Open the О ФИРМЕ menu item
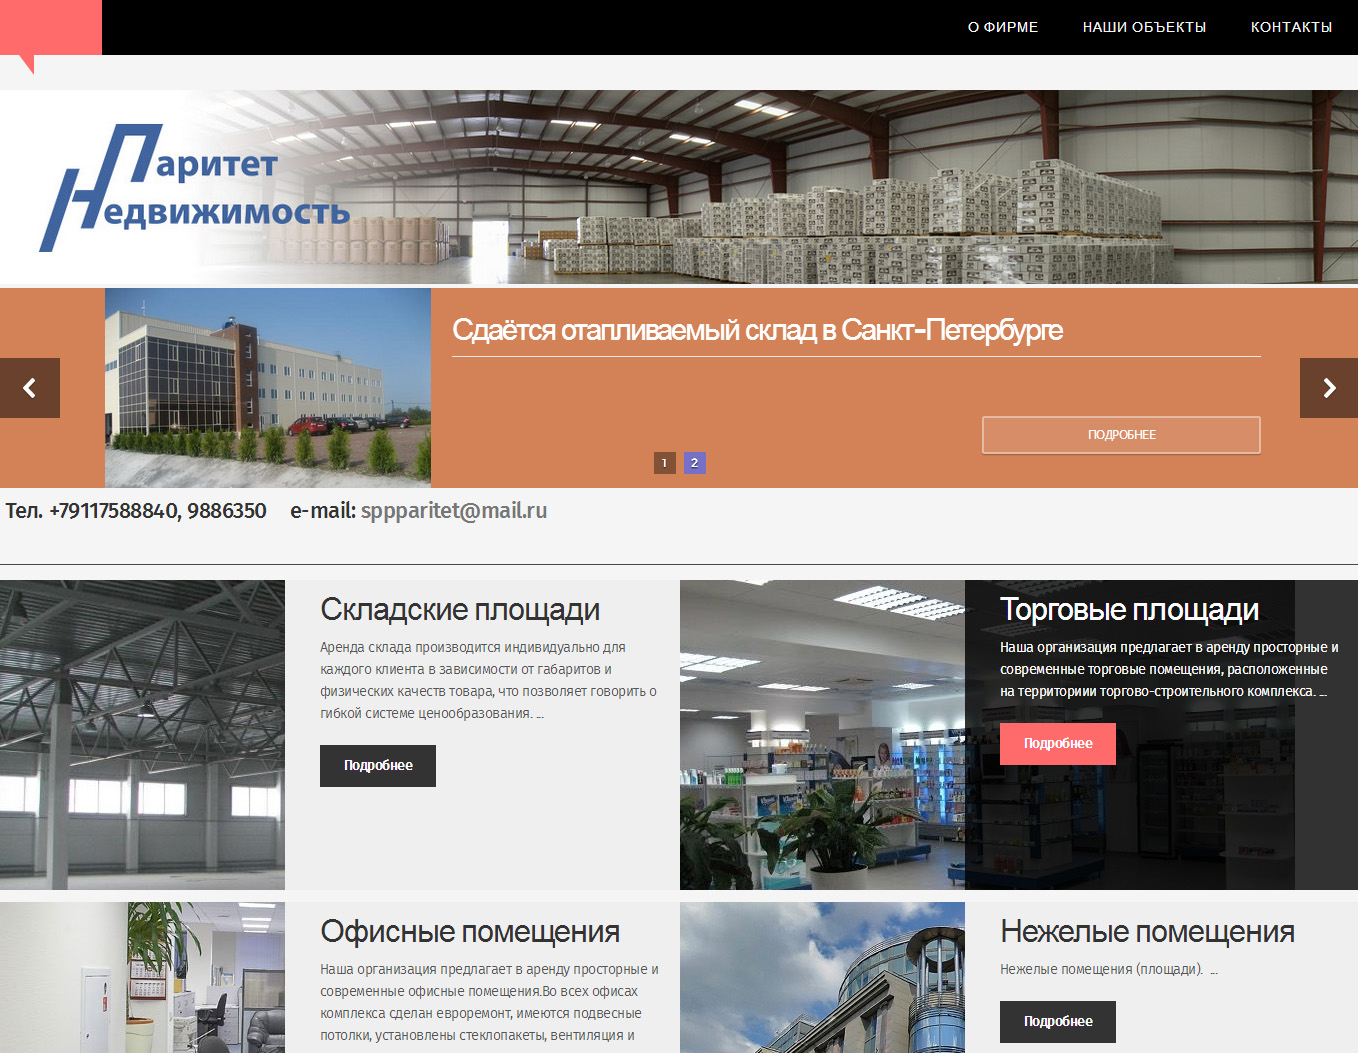 tap(1003, 27)
